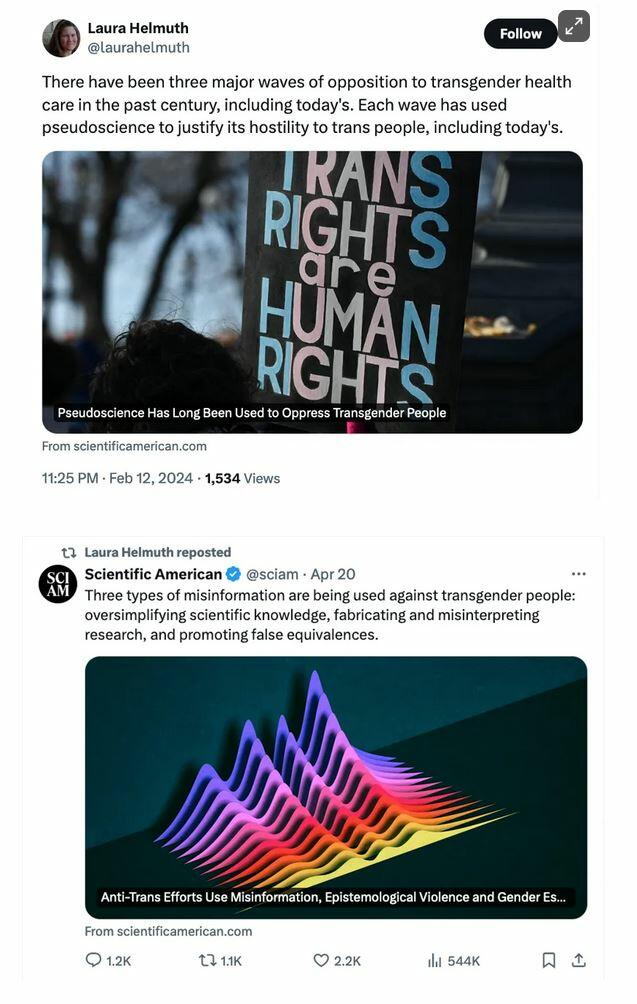
Task: Click the repost icon showing 1.1K
Action: 207,960
